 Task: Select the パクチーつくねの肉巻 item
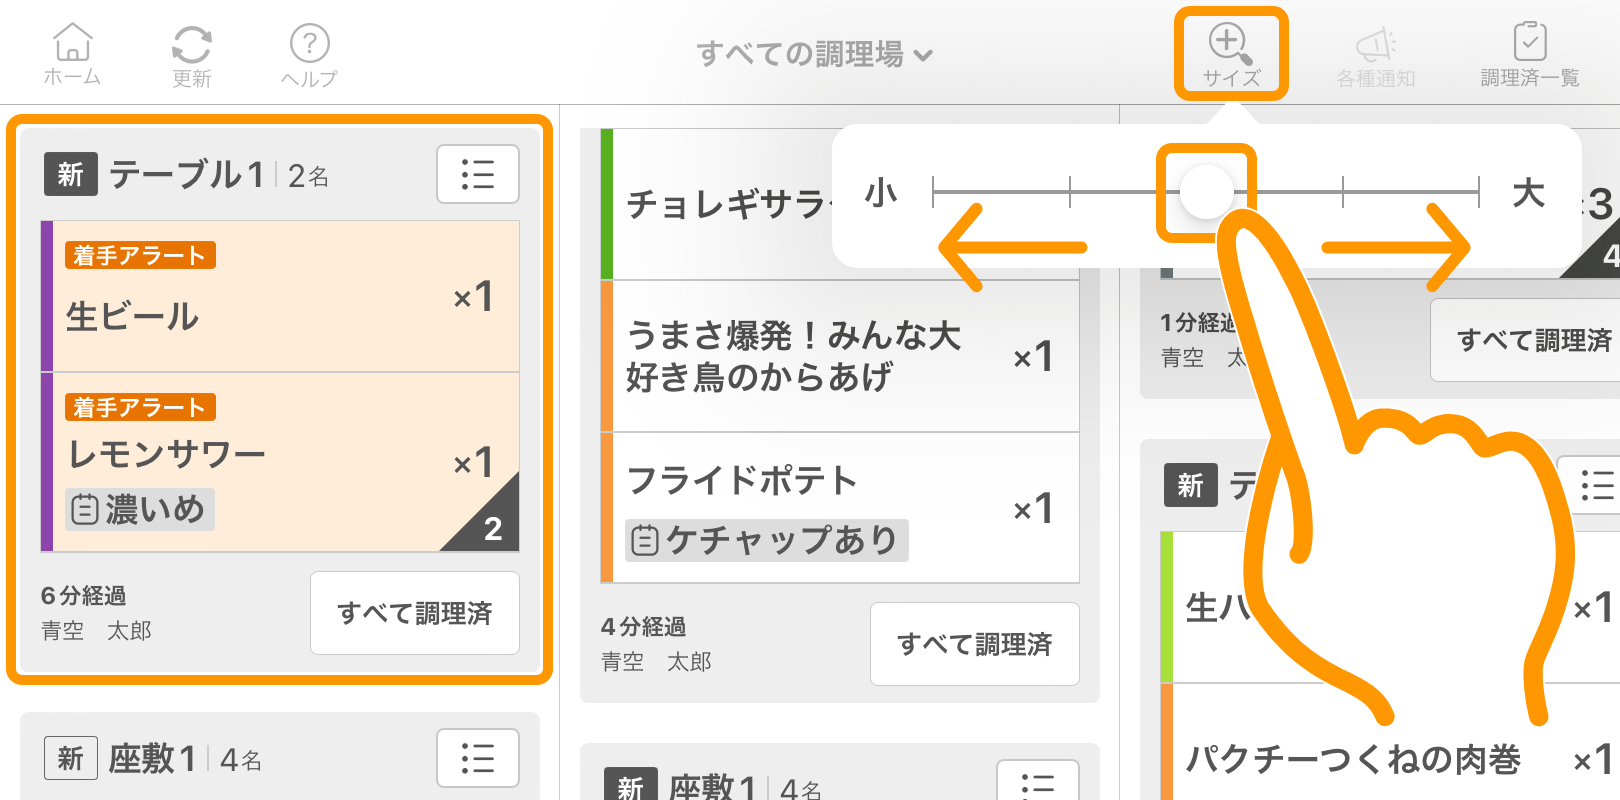coord(1390,742)
